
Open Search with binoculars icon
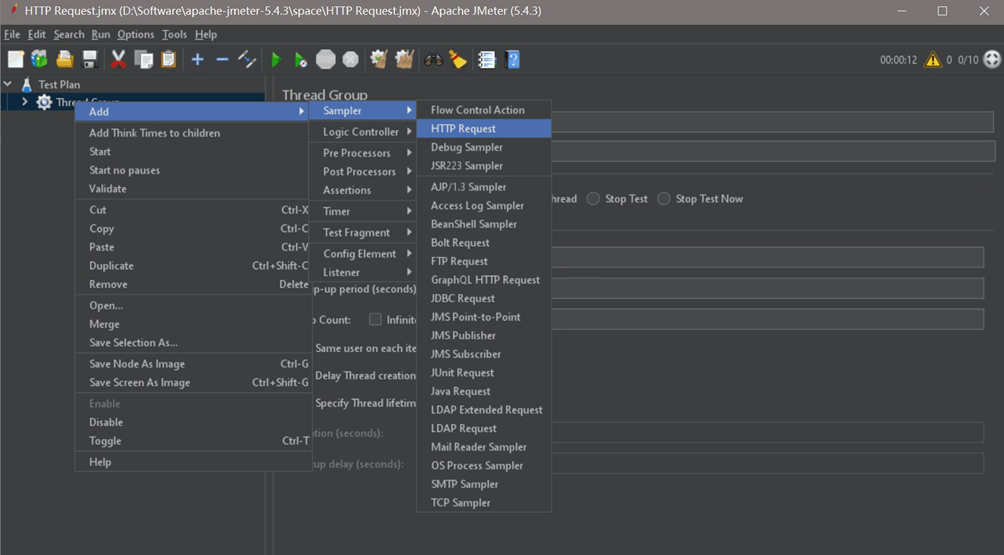click(x=433, y=60)
